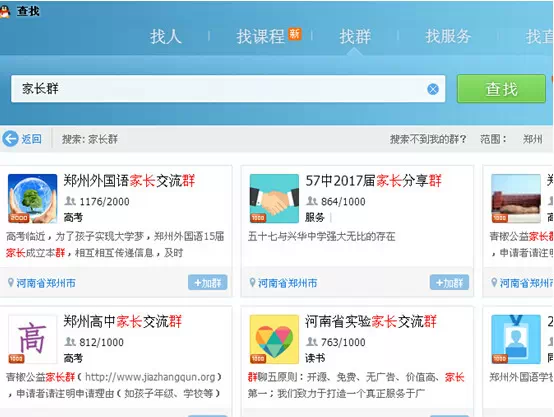The image size is (554, 417).
Task: Open the 找服务 tab
Action: [448, 36]
